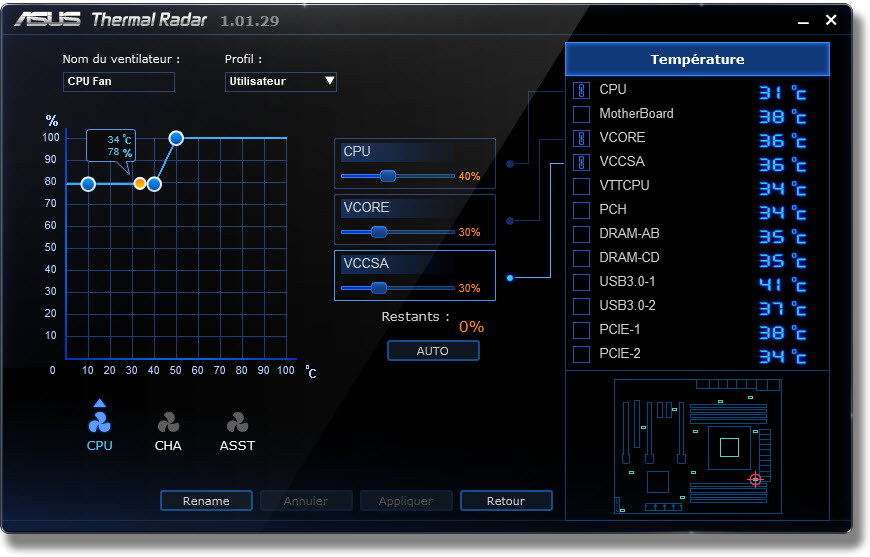Click the CPU Fan name input field
Image resolution: width=870 pixels, height=557 pixels.
pyautogui.click(x=119, y=82)
